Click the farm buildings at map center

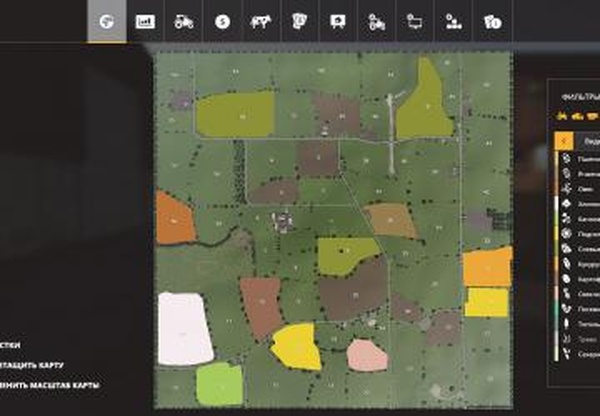tap(282, 222)
